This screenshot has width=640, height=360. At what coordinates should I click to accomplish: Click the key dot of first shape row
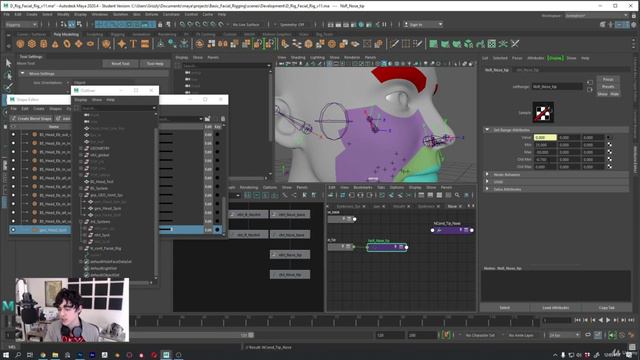[x=217, y=134]
